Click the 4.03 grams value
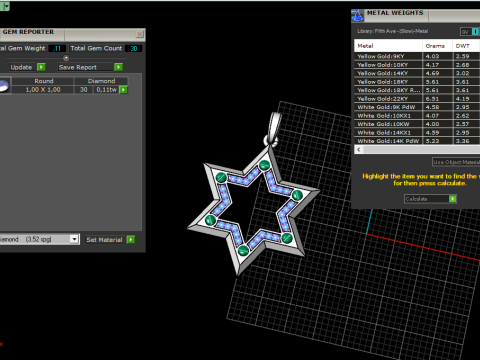The image size is (480, 360). coord(432,56)
